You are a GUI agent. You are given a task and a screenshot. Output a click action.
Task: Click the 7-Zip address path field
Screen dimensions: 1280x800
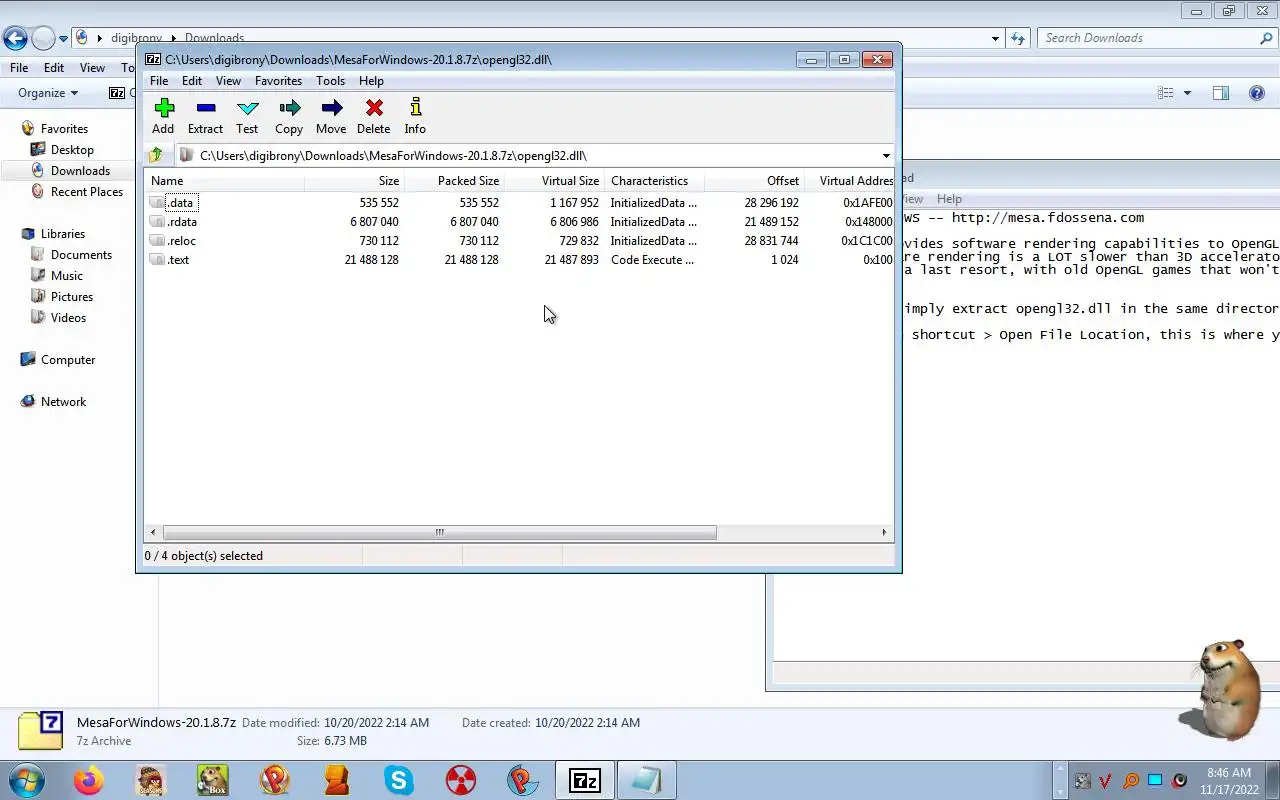coord(527,156)
